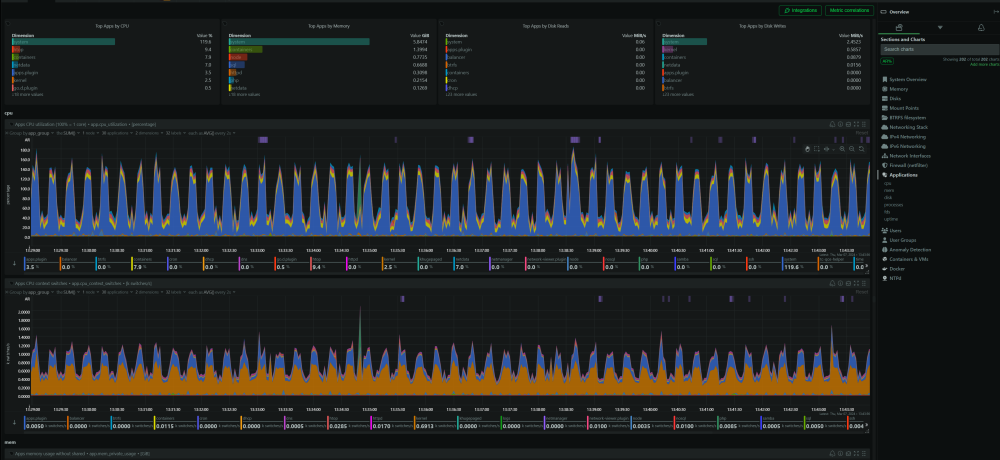Toggle the containers dimension in CPU utilization legend
This screenshot has width=1000, height=460.
[x=143, y=264]
